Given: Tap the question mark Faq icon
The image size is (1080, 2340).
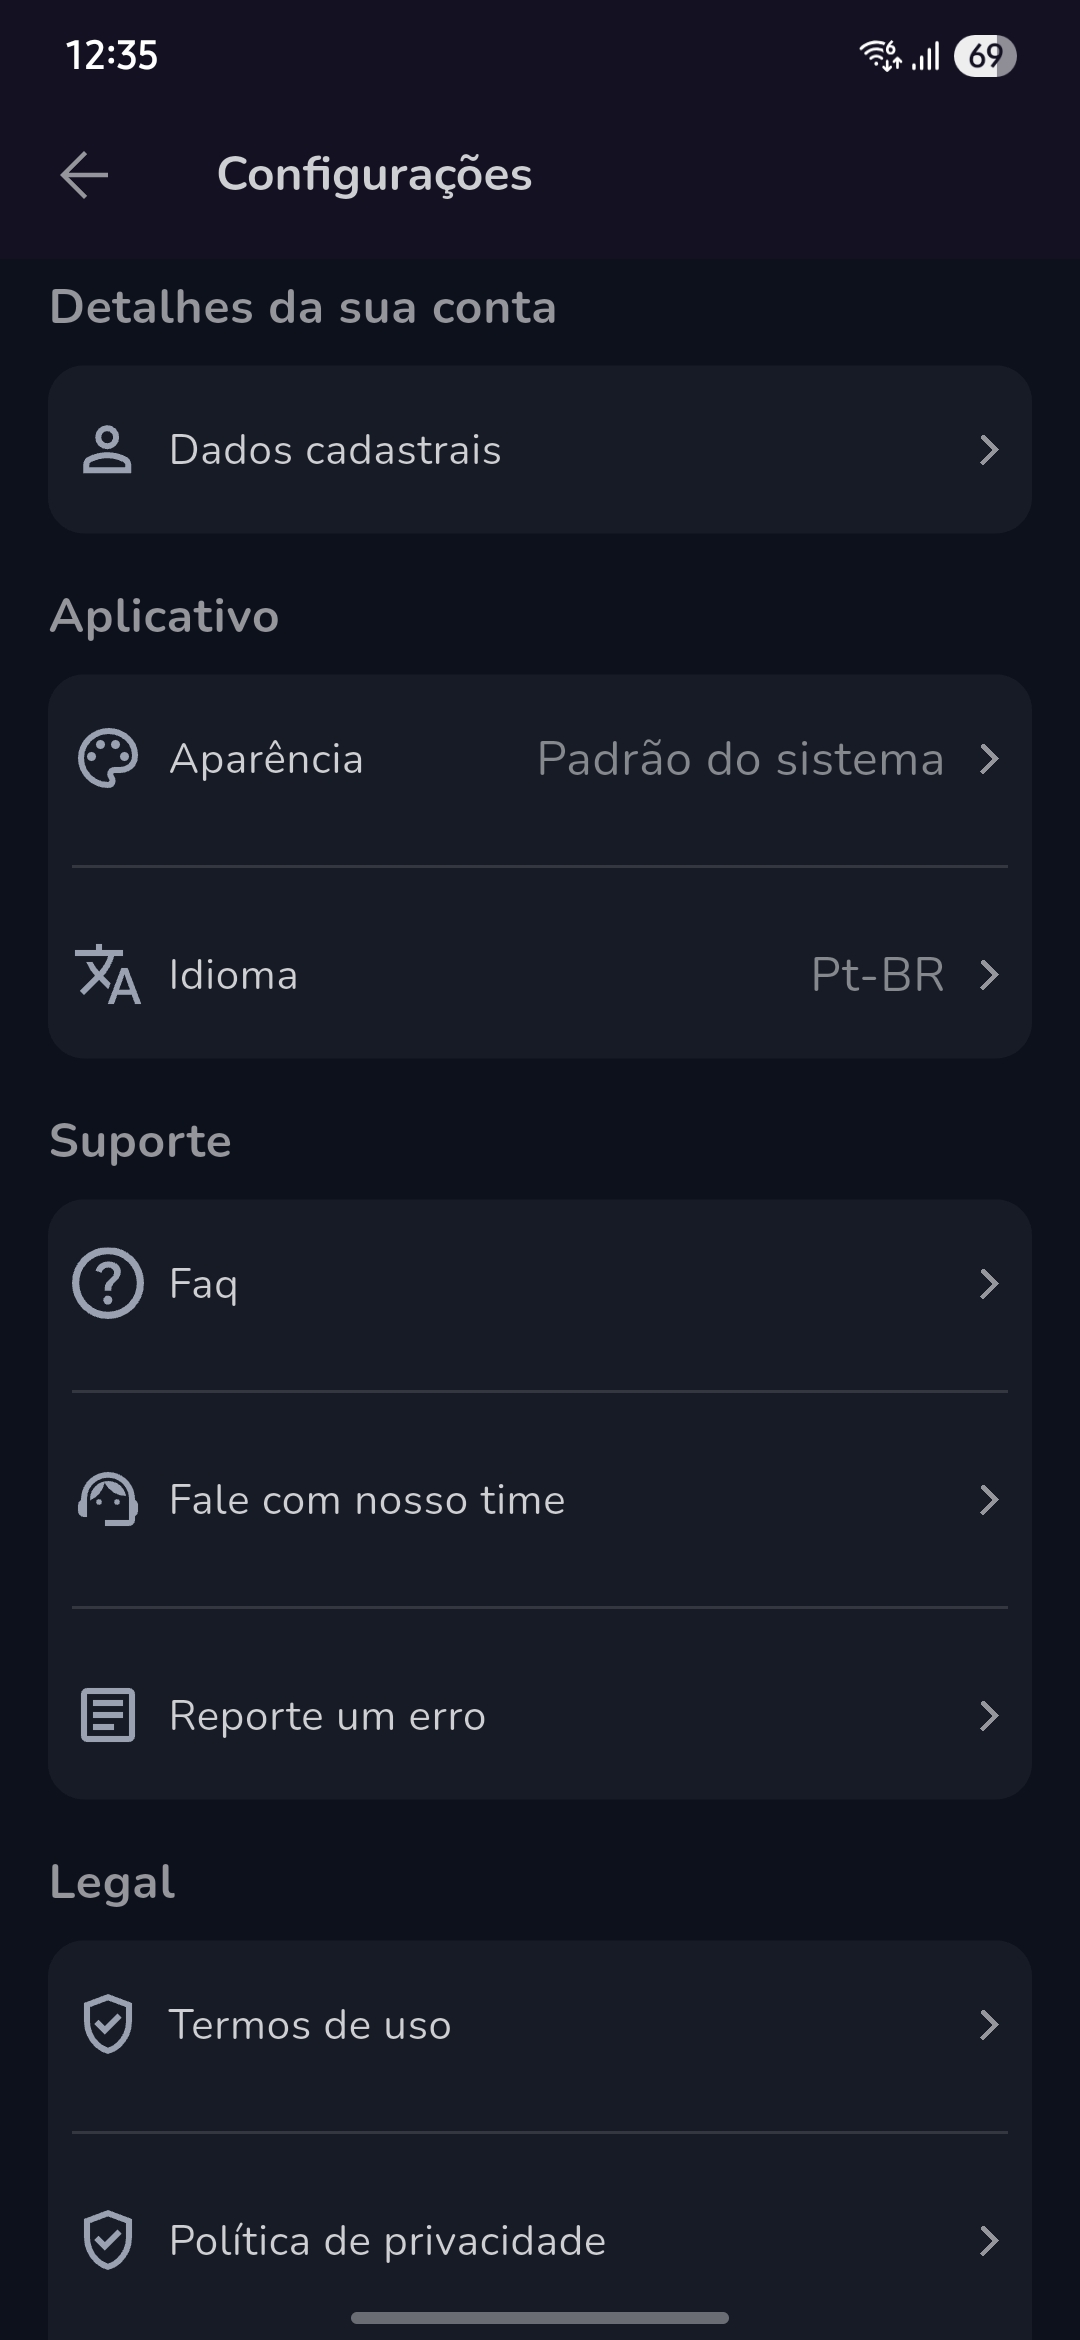Looking at the screenshot, I should coord(107,1284).
